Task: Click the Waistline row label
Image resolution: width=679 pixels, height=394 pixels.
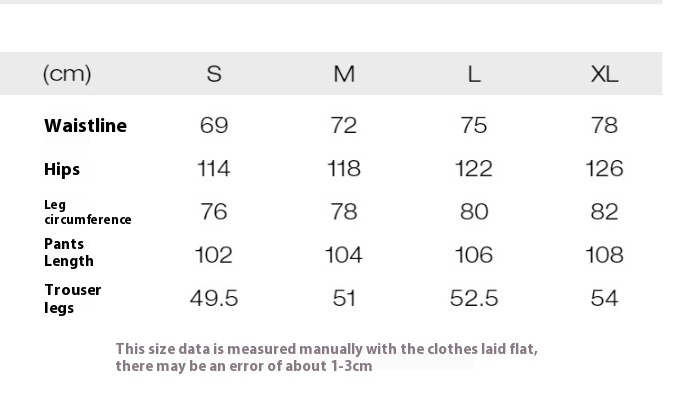Action: pos(85,126)
